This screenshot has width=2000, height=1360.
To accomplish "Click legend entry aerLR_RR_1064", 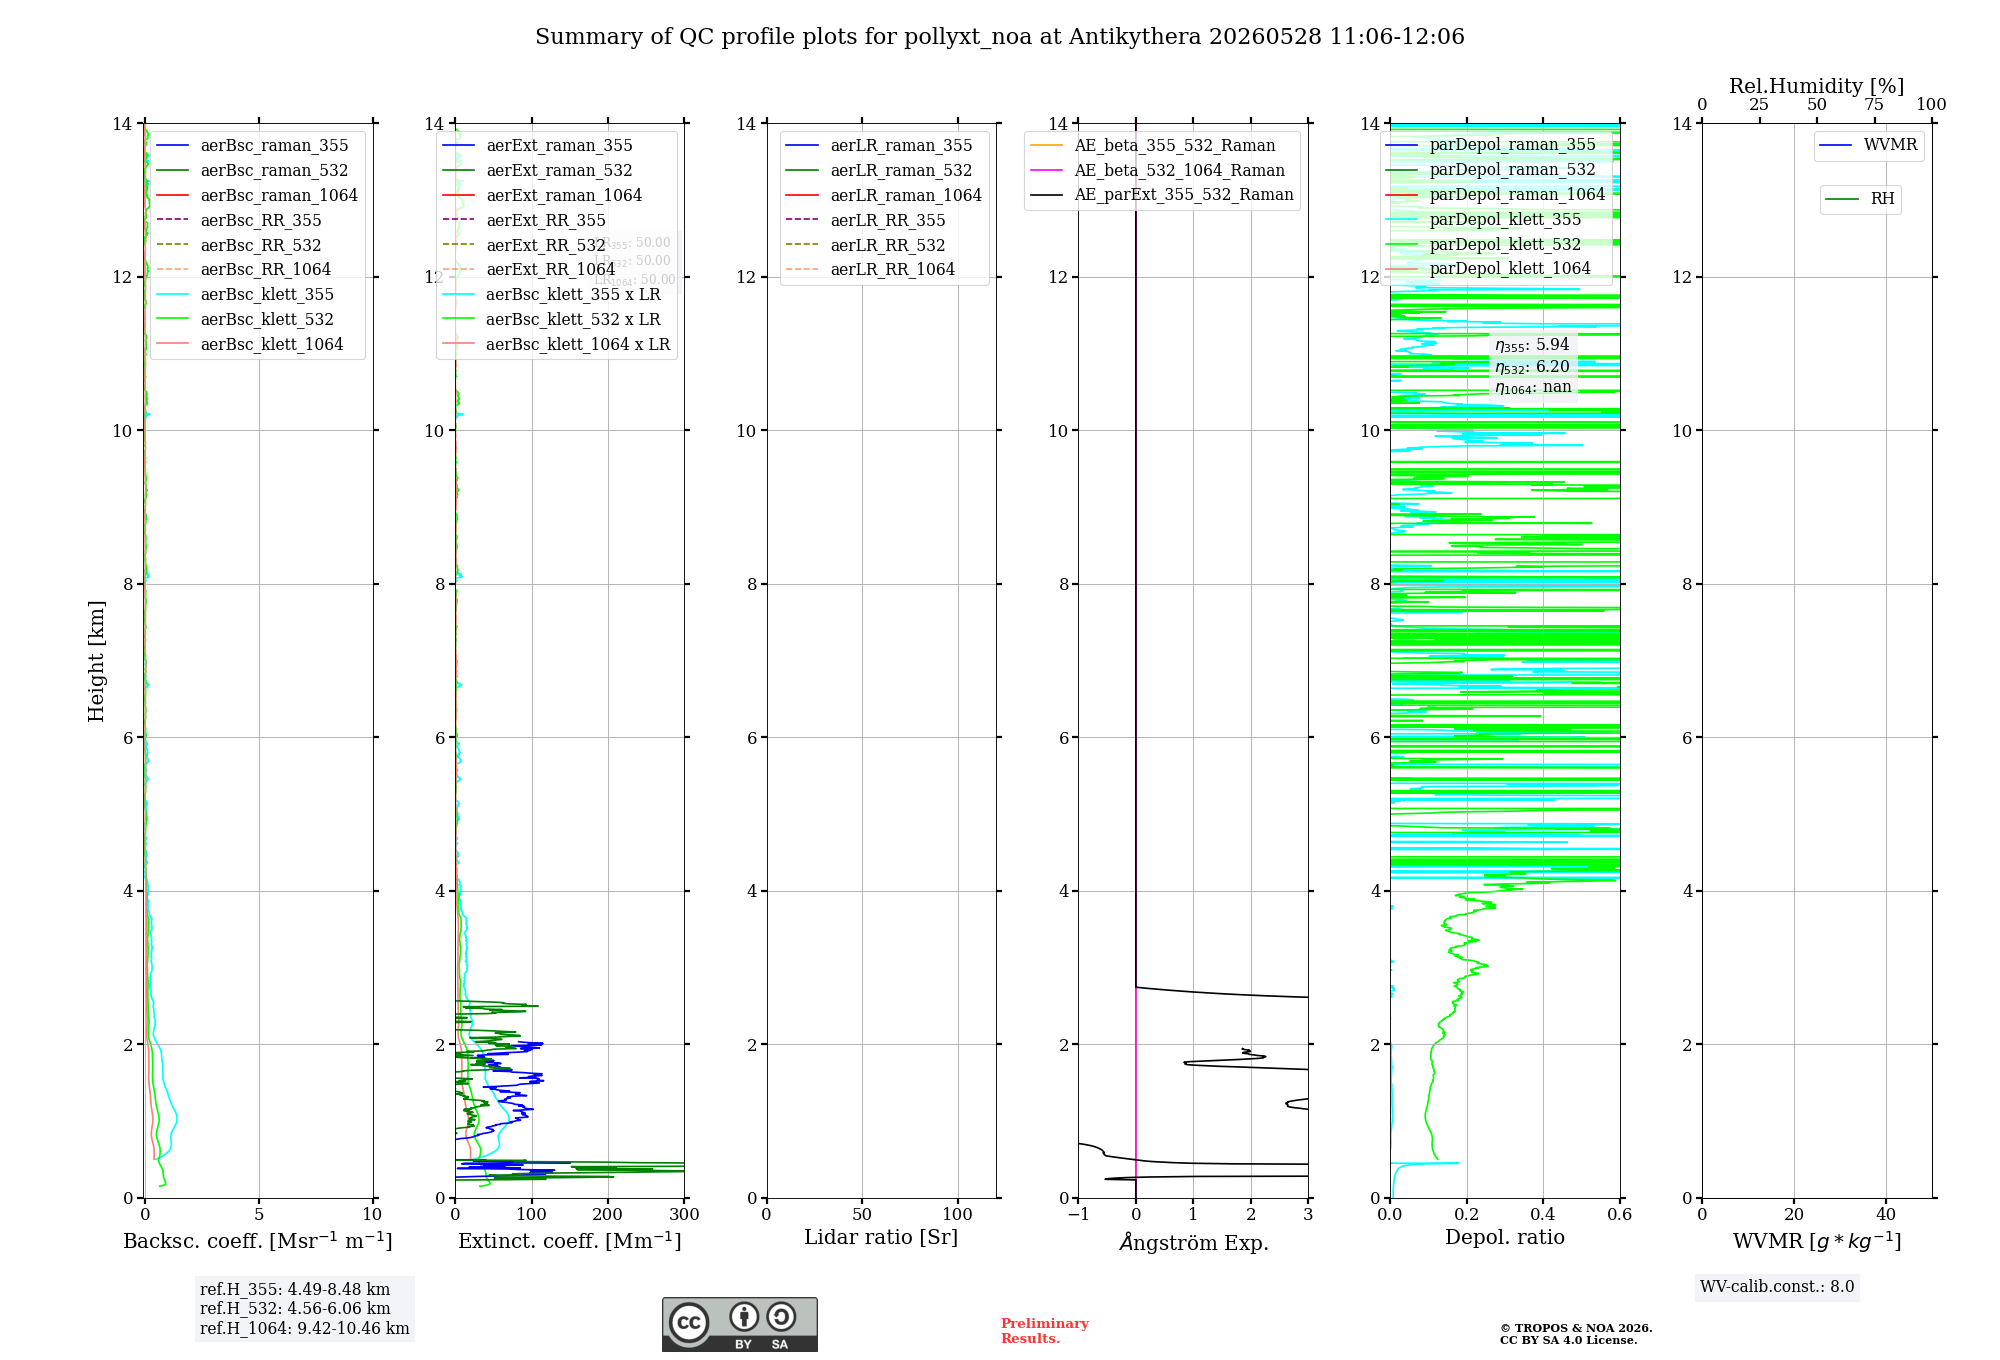I will point(871,270).
